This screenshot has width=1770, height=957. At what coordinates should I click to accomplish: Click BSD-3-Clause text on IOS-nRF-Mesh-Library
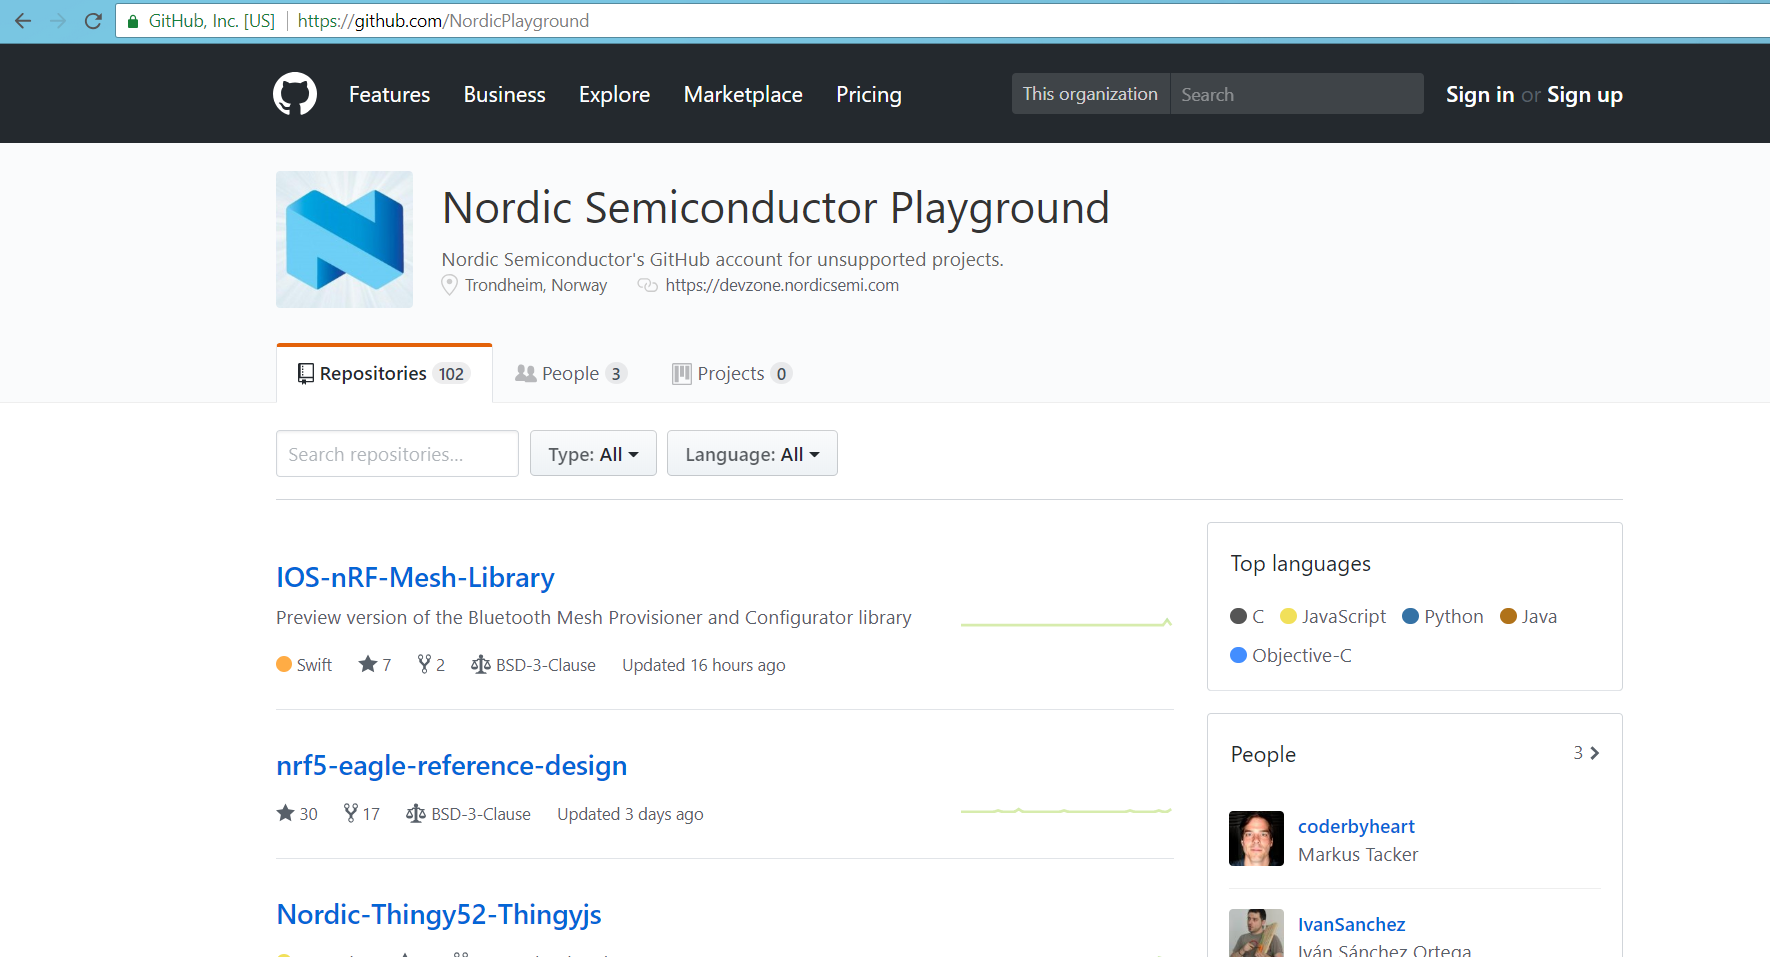coord(545,665)
